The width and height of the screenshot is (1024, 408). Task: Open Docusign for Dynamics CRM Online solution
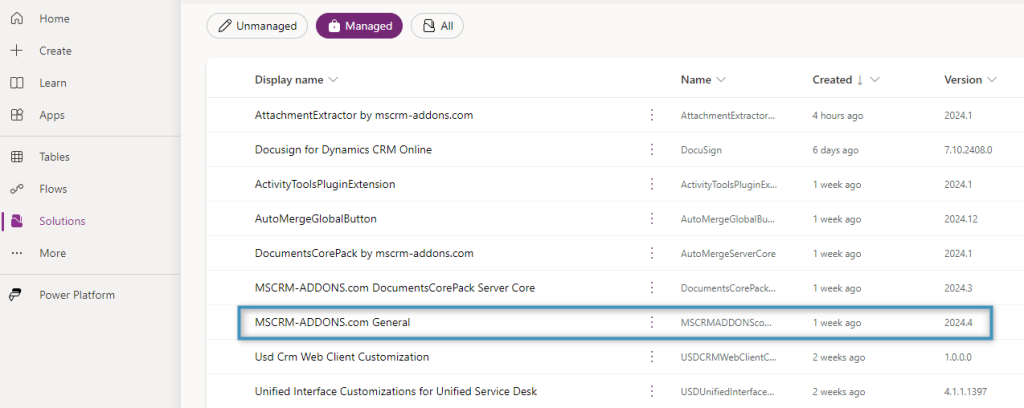click(344, 149)
